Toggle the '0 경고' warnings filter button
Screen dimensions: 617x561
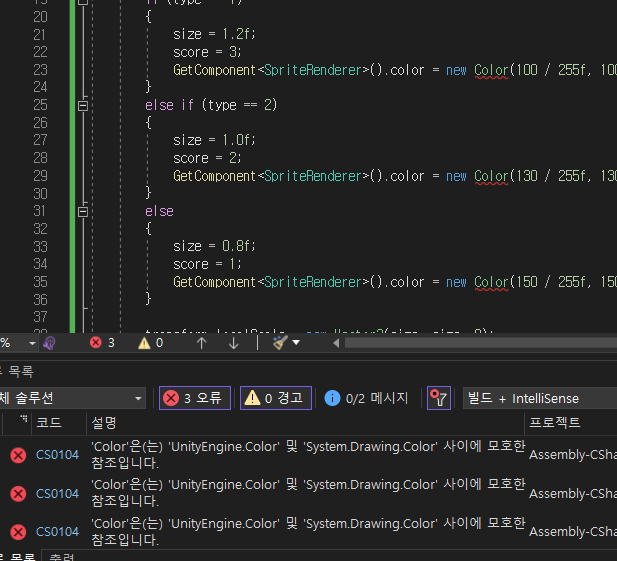point(276,398)
